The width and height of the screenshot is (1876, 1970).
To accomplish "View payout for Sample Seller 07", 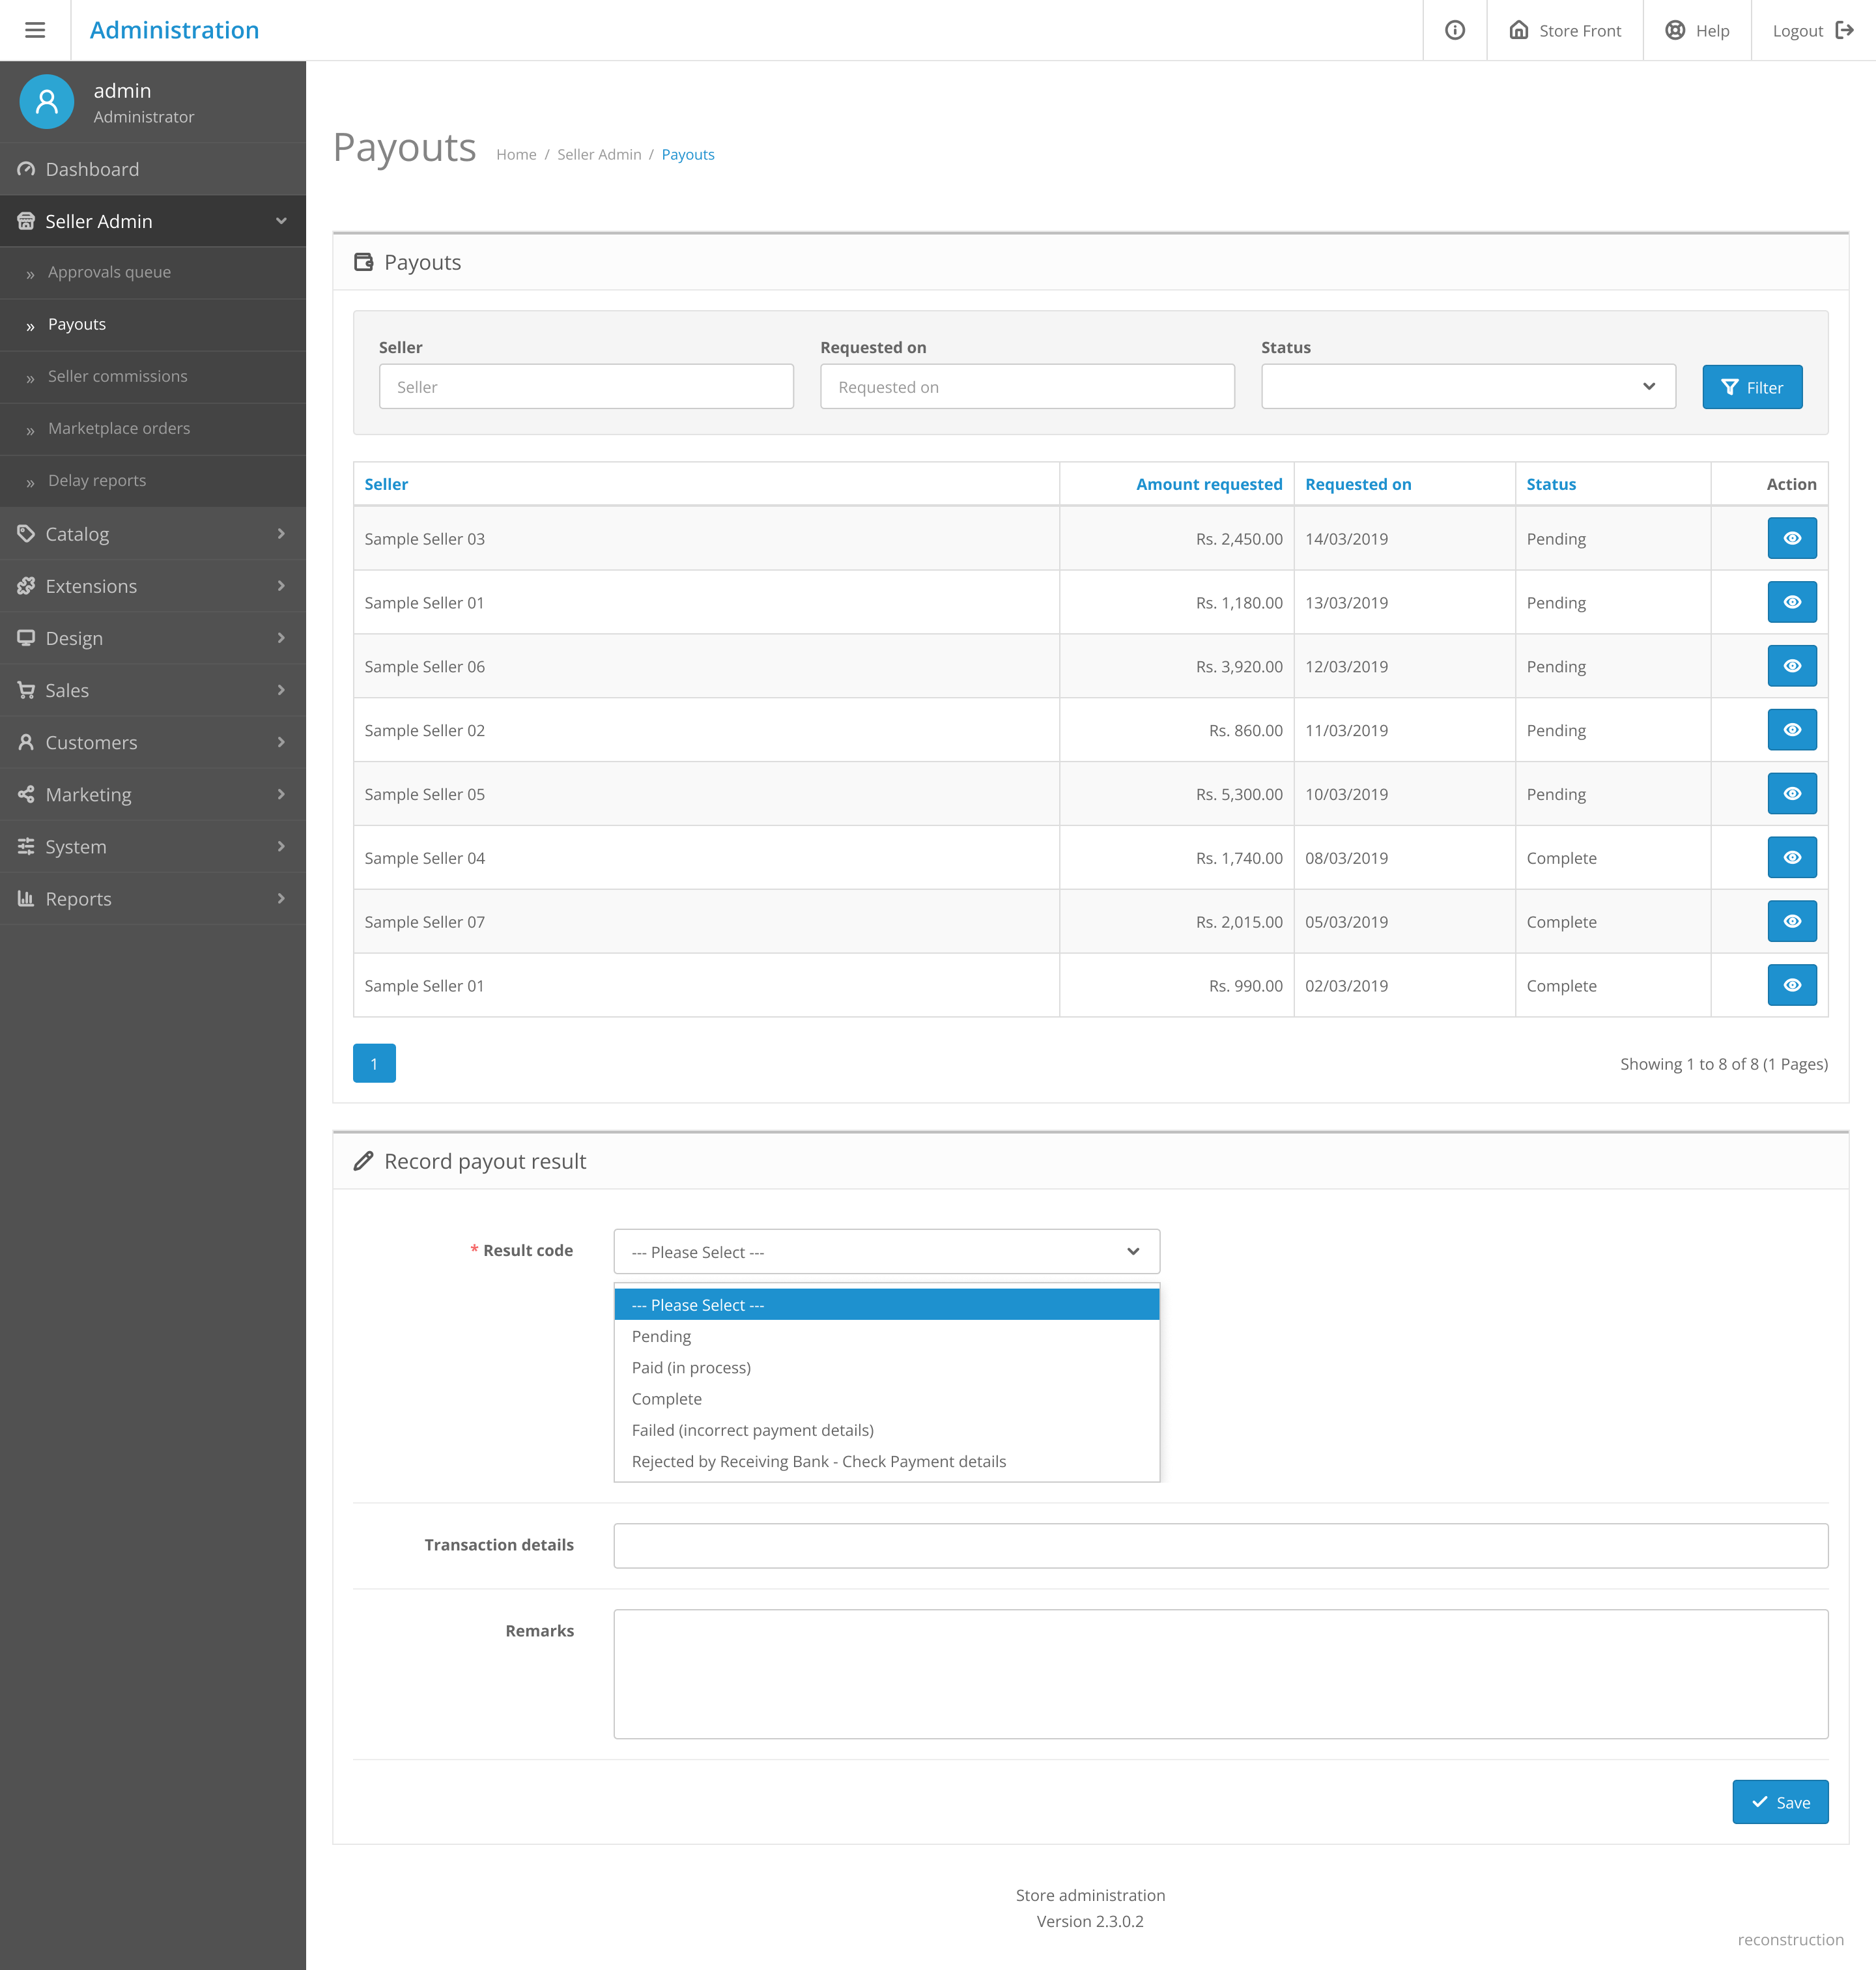I will [1792, 921].
